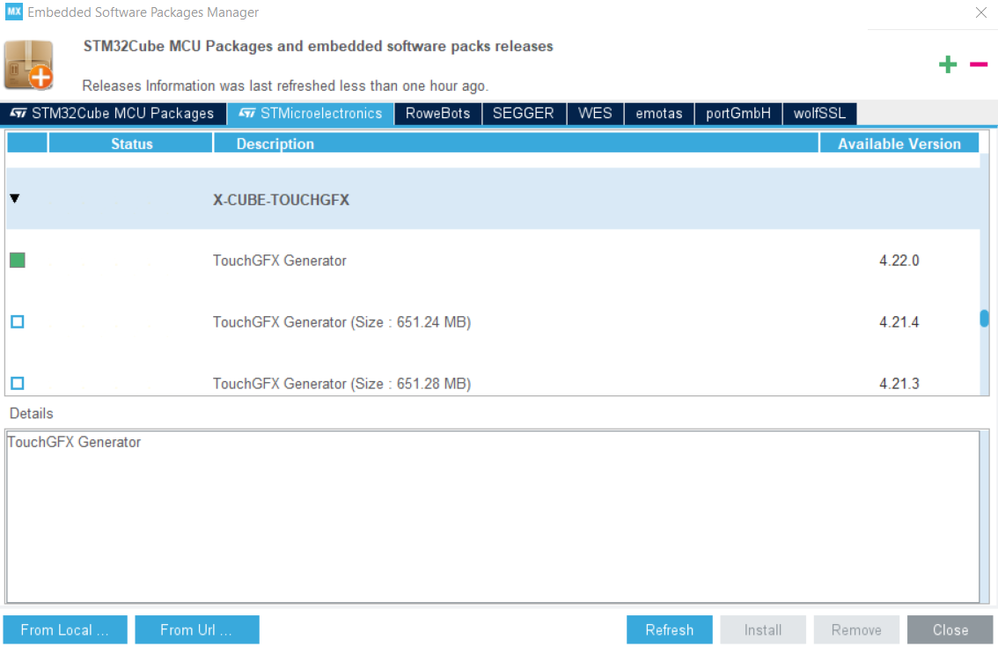Switch to STM32Cube MCU Packages tab
This screenshot has height=648, width=998.
(x=113, y=113)
